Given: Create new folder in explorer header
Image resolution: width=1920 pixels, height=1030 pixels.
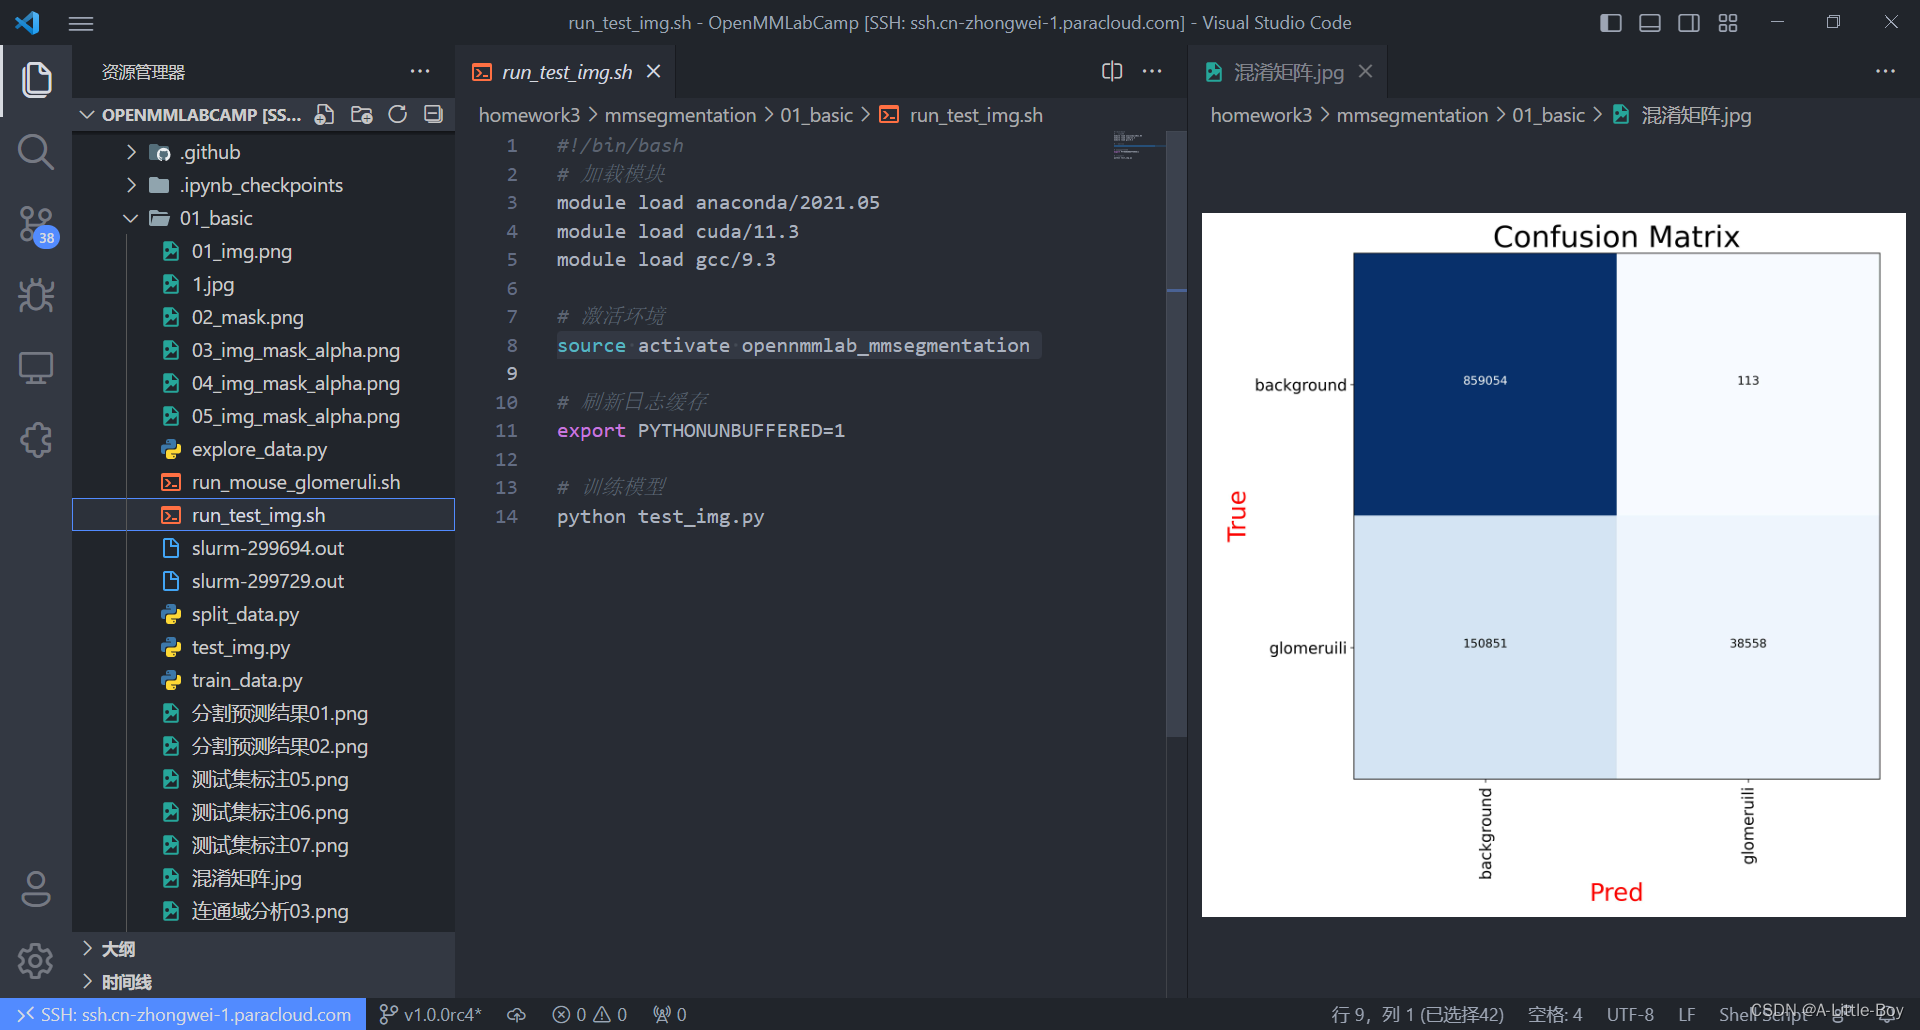Looking at the screenshot, I should coord(362,115).
